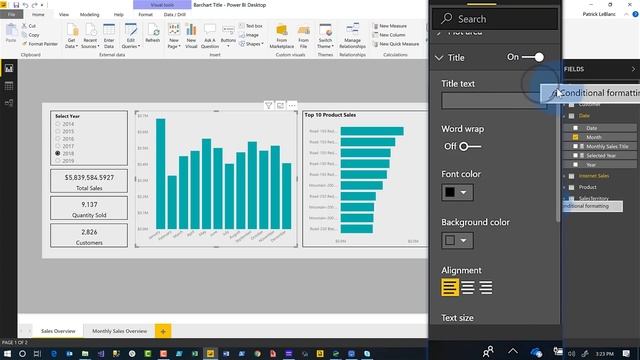This screenshot has width=640, height=360.
Task: Collapse the Title section chevron
Action: [x=439, y=58]
